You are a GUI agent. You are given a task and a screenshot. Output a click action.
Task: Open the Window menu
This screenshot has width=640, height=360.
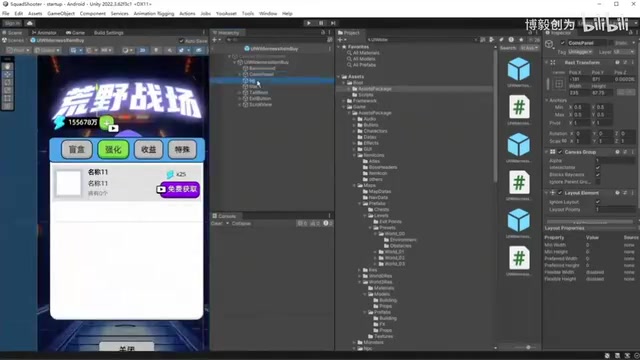point(268,13)
